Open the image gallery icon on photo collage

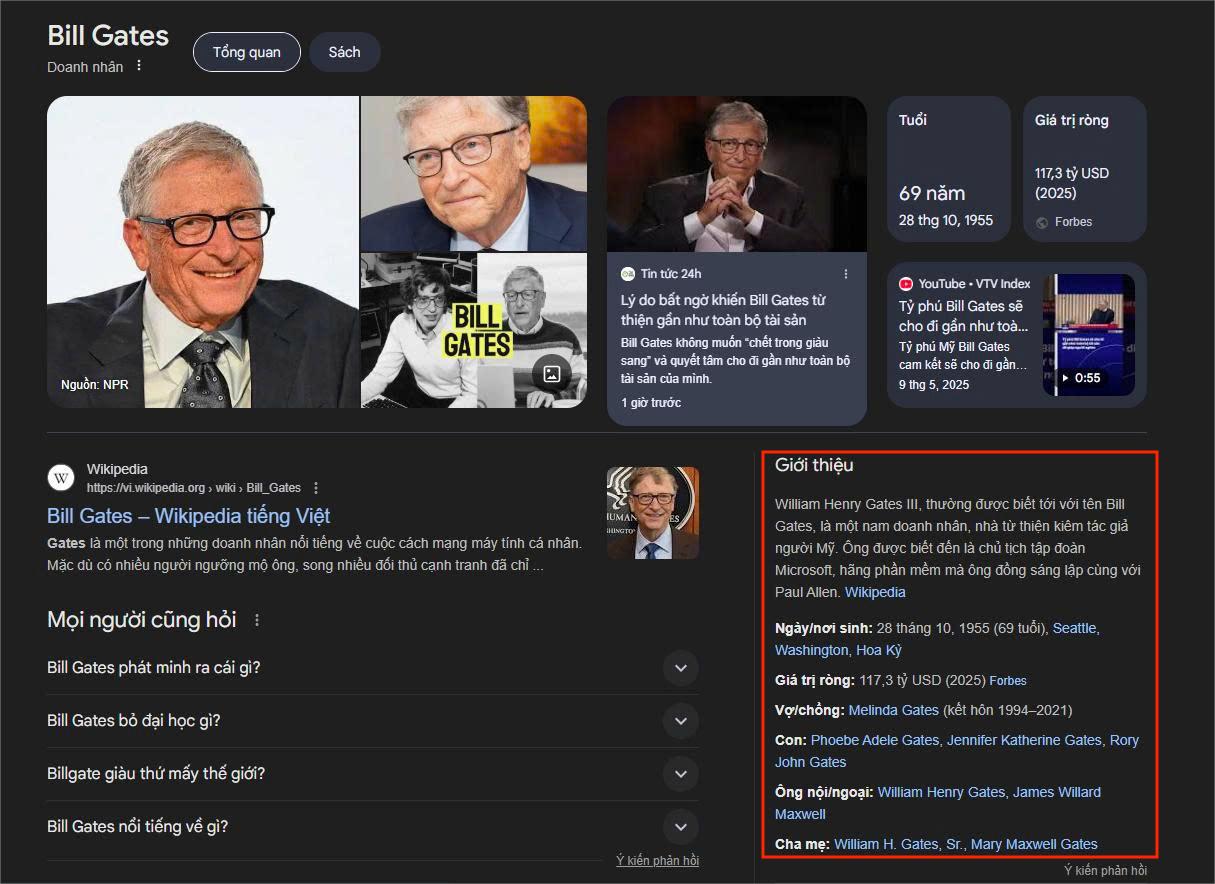pos(551,374)
